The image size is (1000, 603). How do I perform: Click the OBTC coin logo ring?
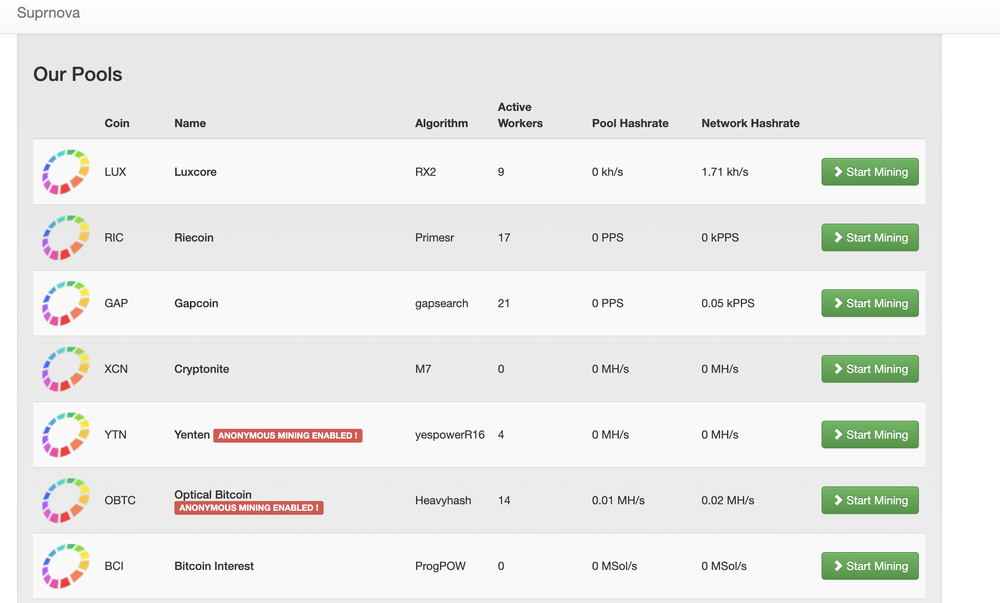tap(66, 500)
